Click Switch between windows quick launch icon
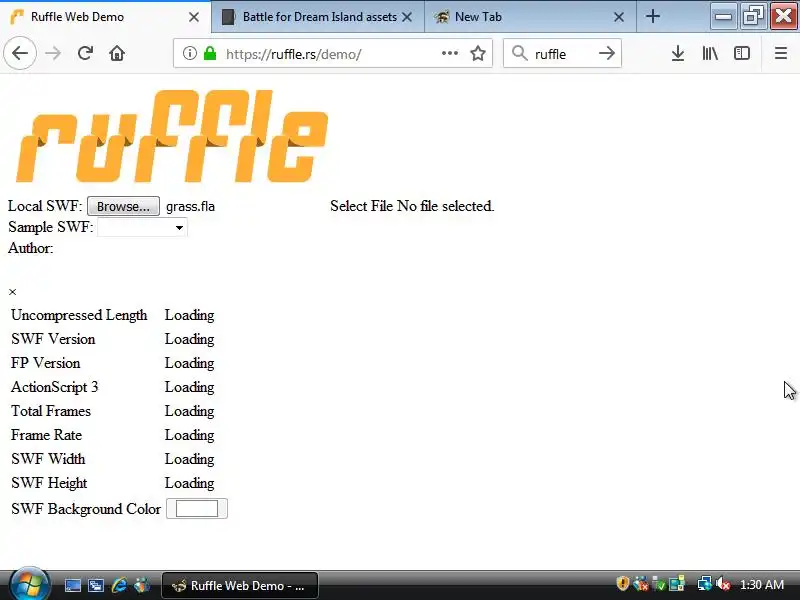 [x=96, y=585]
